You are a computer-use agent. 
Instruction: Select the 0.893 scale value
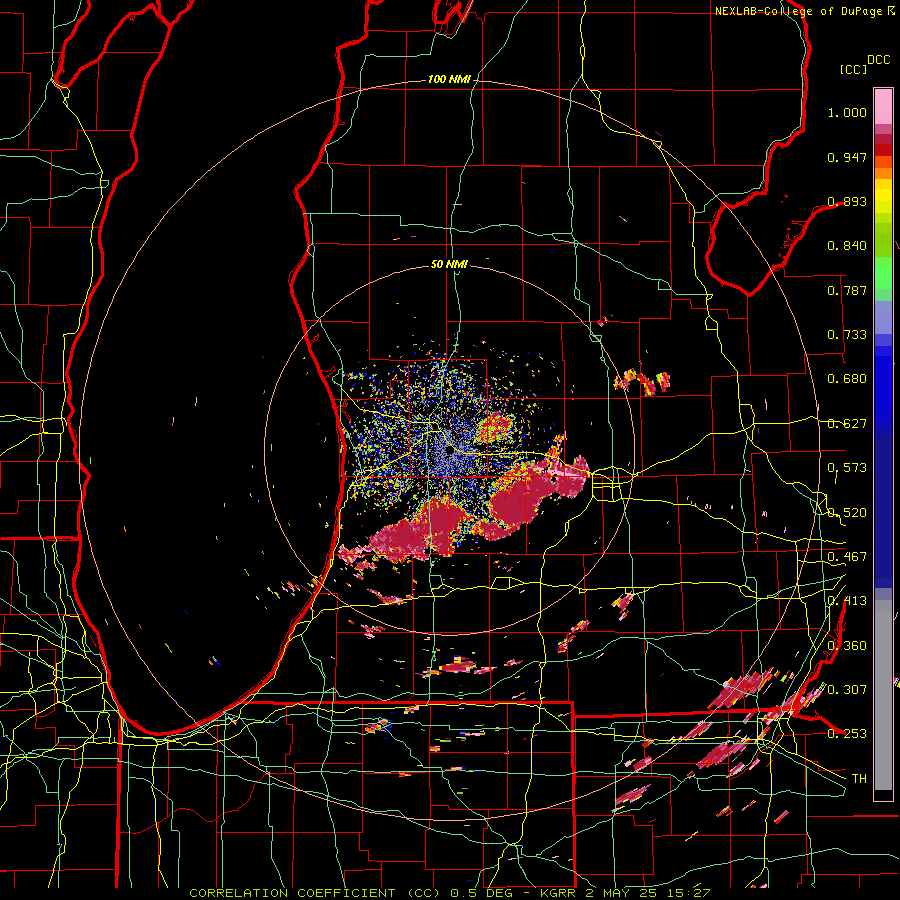(847, 201)
